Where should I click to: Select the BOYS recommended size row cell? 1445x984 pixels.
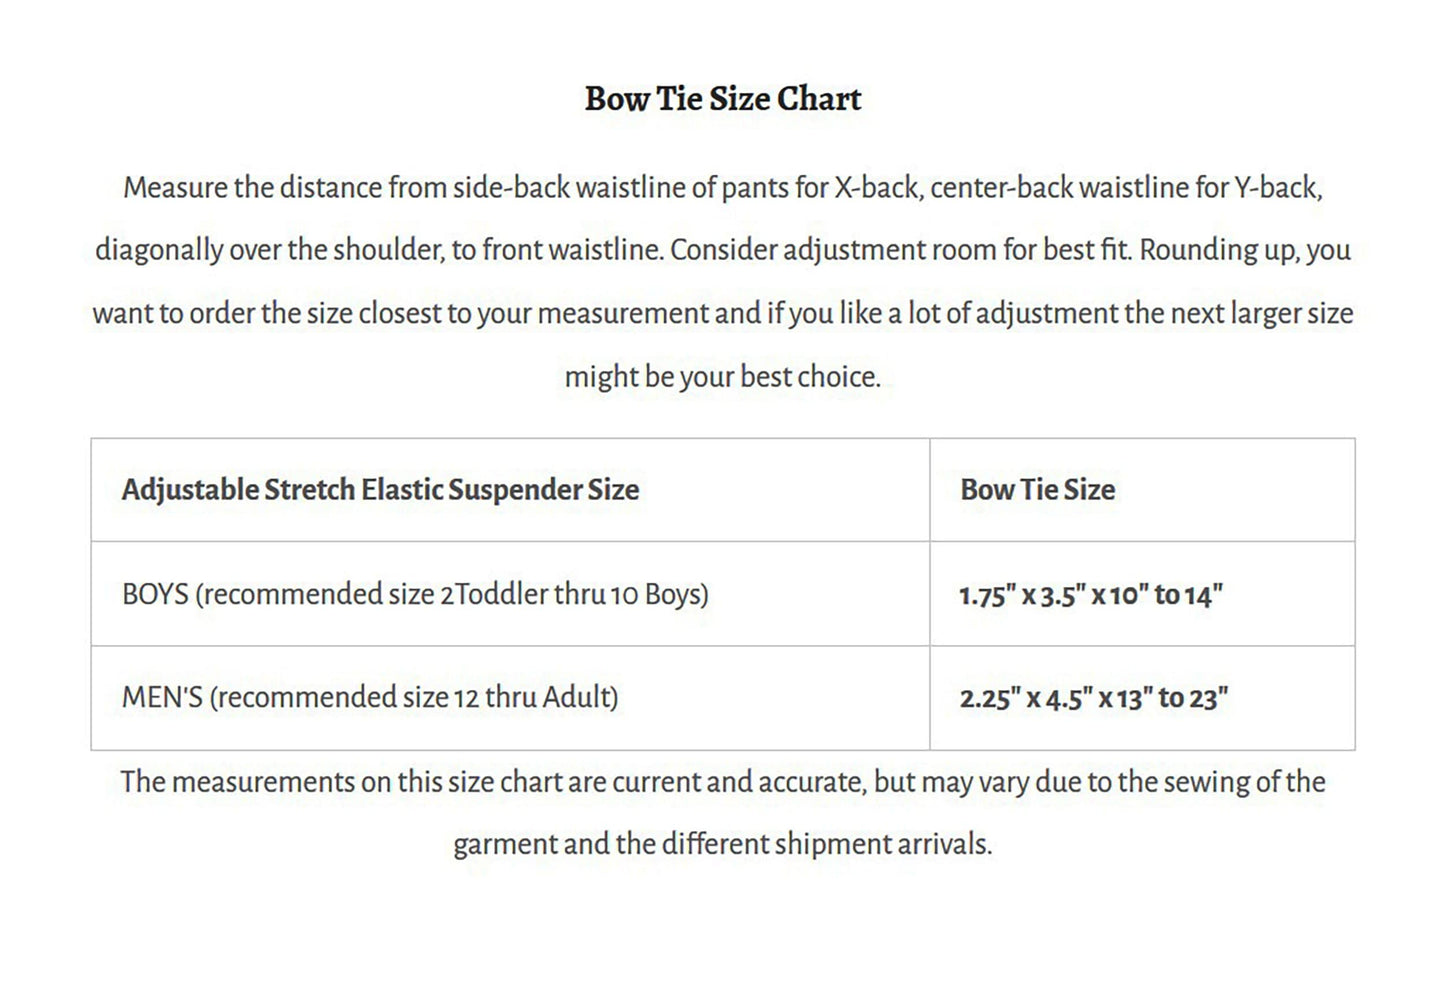point(415,594)
